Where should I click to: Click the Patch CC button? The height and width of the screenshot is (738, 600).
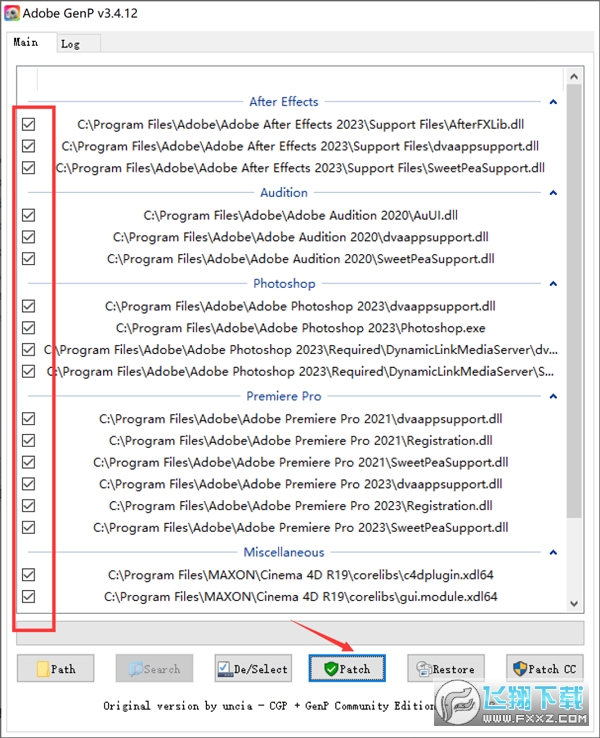click(544, 668)
